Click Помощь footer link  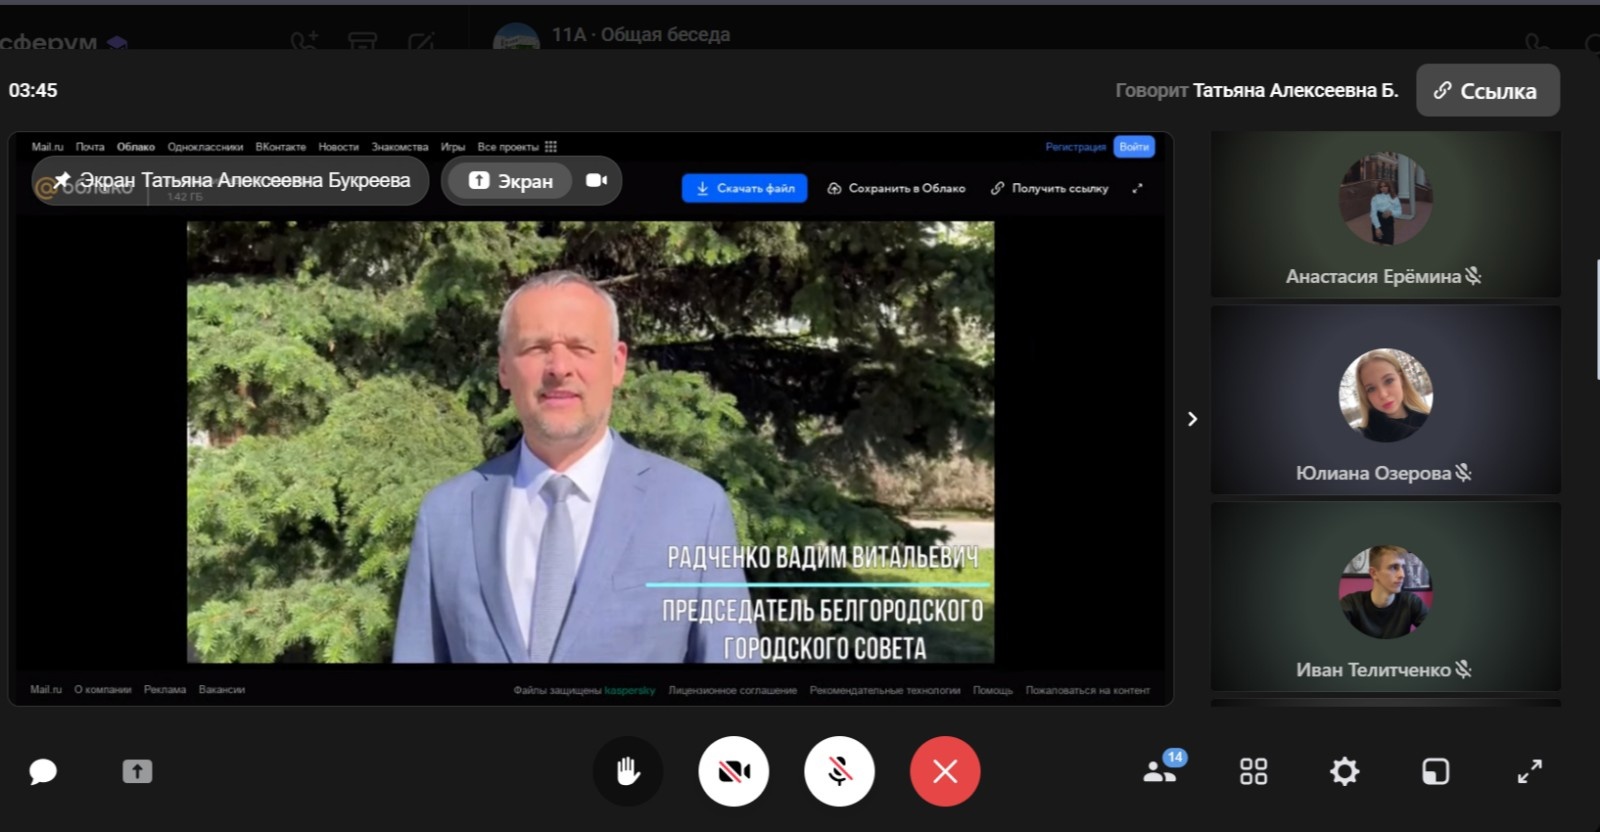[993, 690]
